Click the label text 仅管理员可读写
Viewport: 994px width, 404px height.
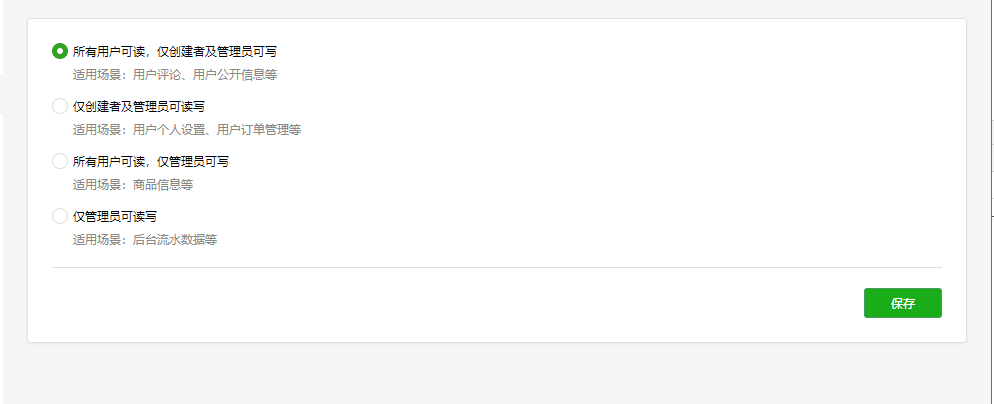115,216
